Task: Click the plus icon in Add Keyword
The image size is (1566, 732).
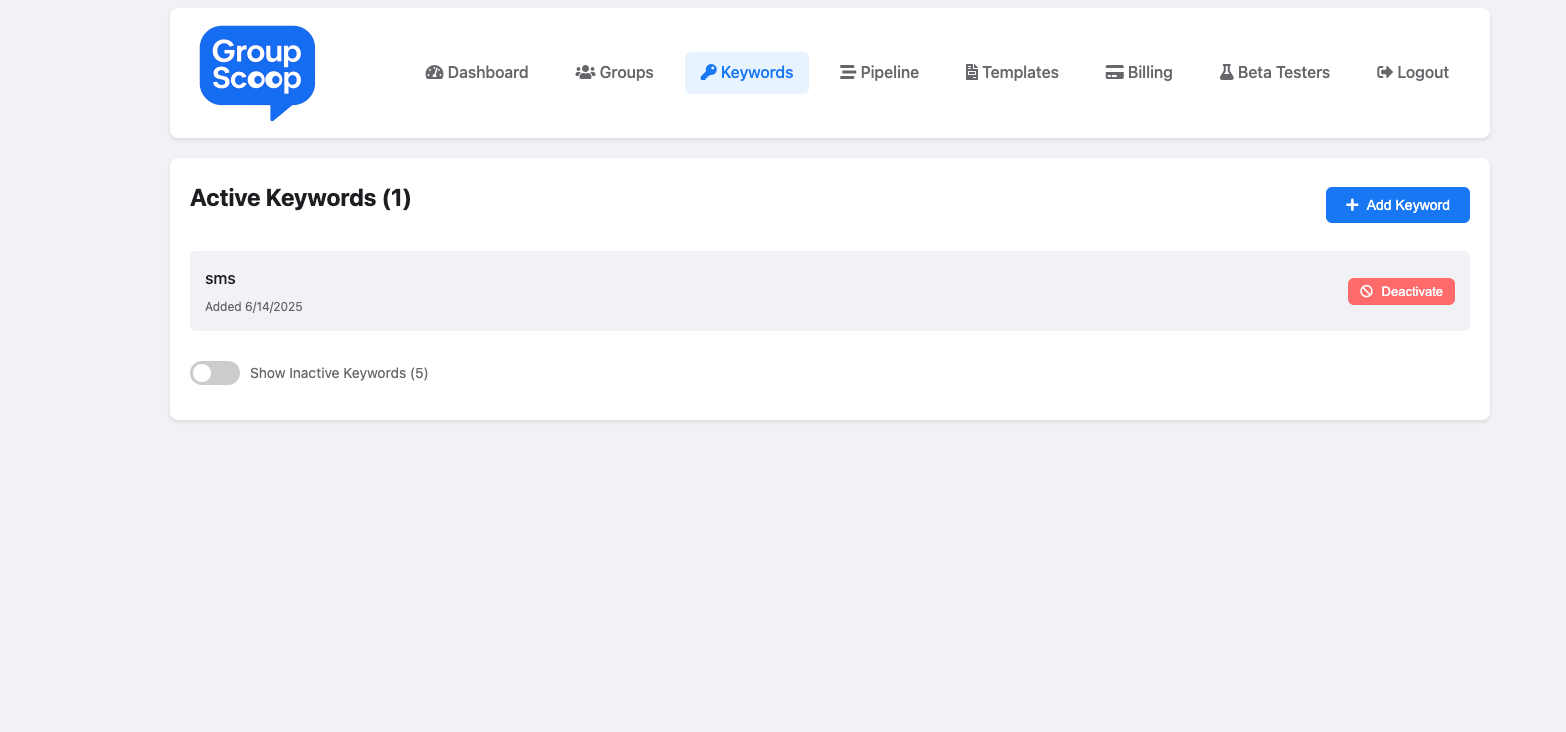Action: (x=1352, y=205)
